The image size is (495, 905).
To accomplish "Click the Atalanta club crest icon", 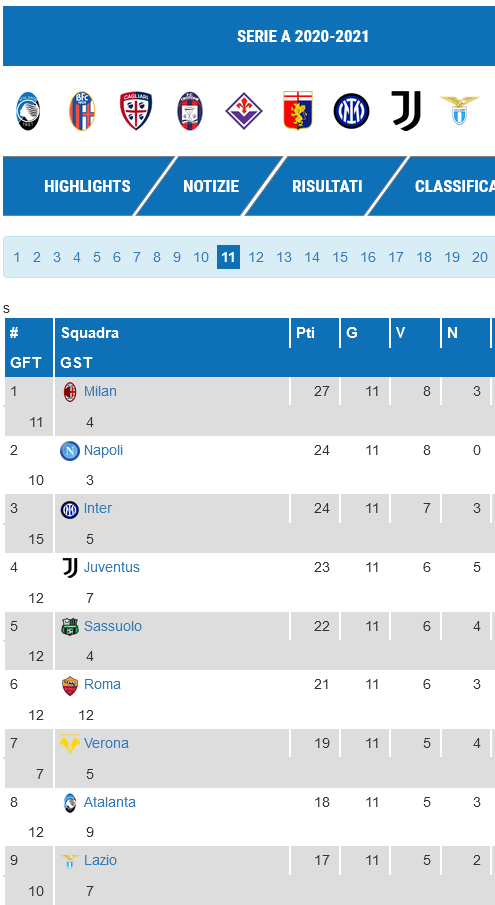I will tap(28, 111).
